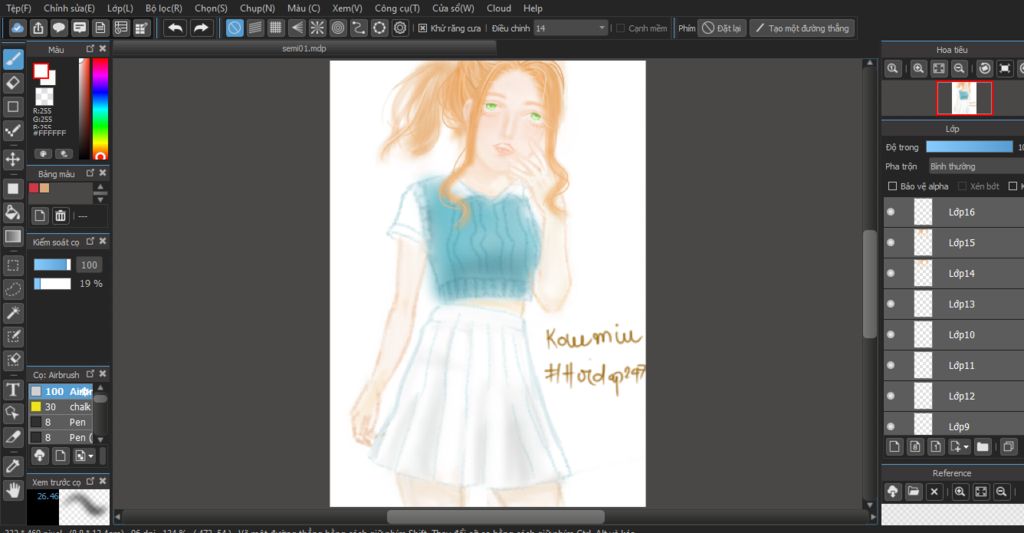The image size is (1024, 533).
Task: Toggle the Khử răng cưa checkbox
Action: click(423, 28)
